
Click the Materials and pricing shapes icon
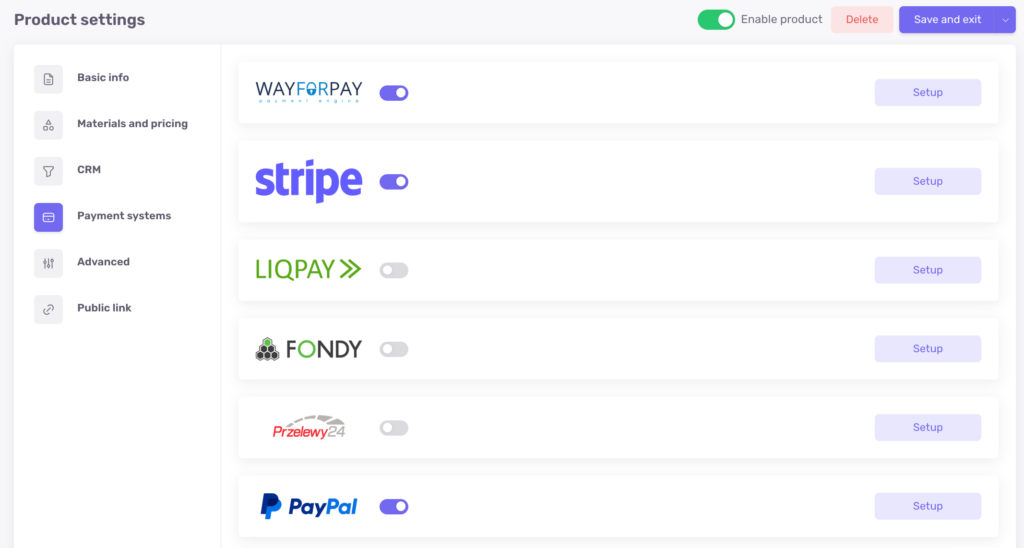tap(48, 125)
